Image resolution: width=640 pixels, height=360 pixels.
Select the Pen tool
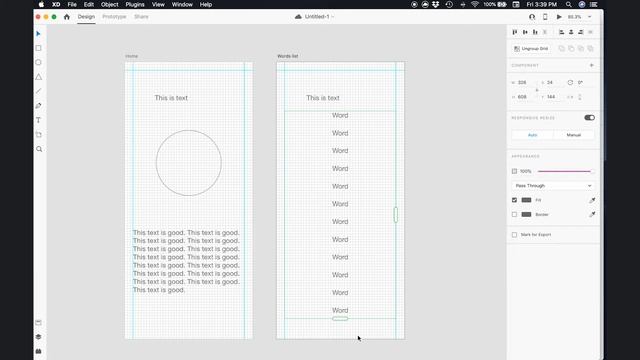click(38, 106)
